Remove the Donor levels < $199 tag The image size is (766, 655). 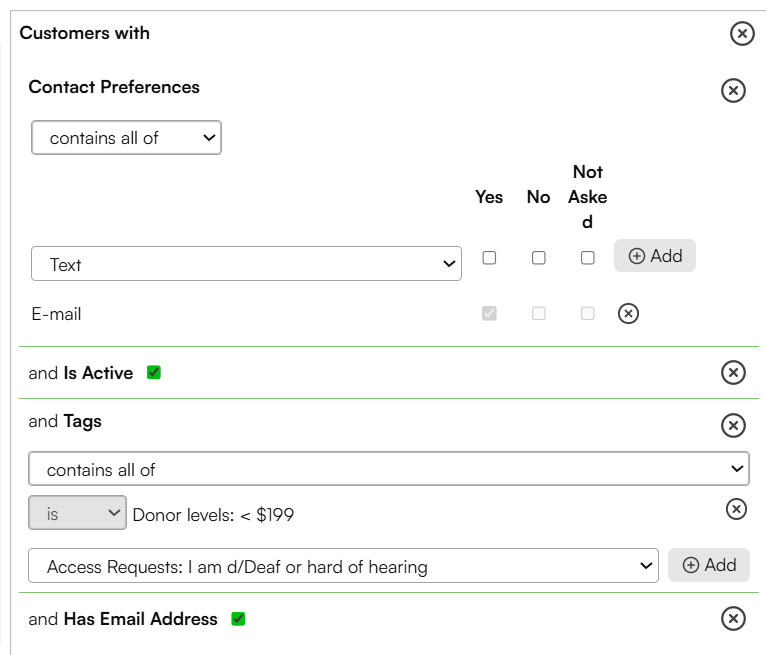click(736, 509)
